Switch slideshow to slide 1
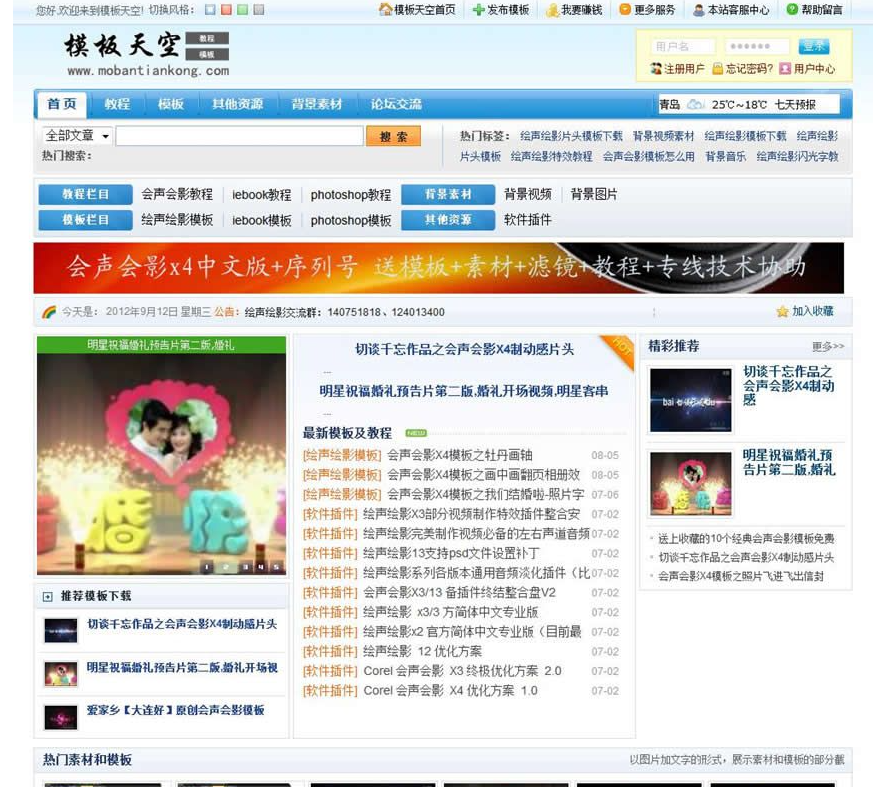 coord(207,567)
